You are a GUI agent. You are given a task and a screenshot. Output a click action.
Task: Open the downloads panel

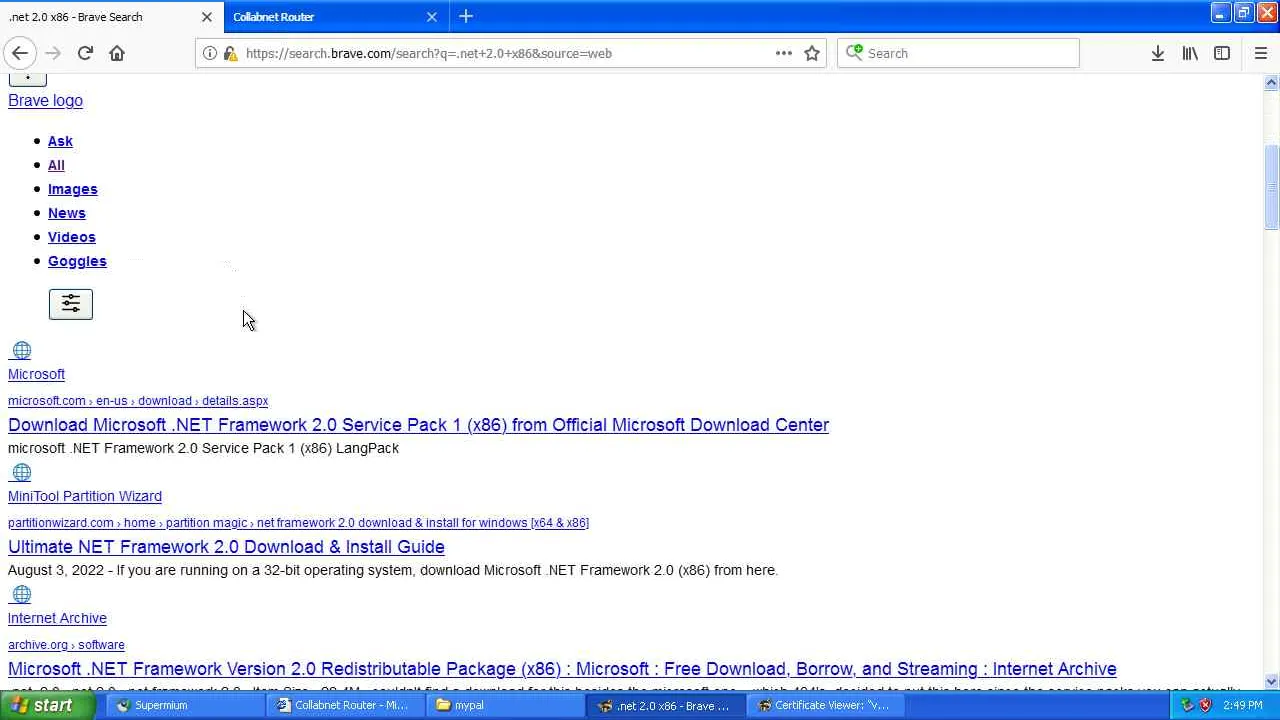pos(1158,53)
